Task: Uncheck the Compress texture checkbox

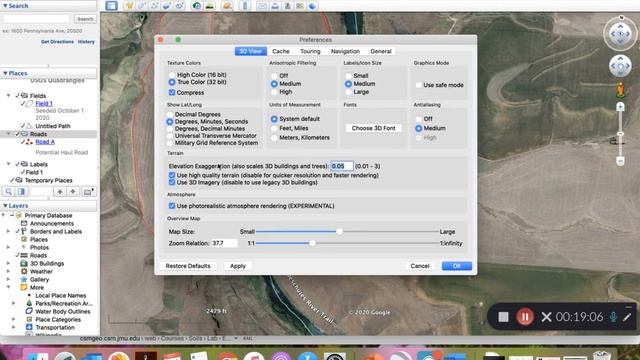Action: (172, 93)
